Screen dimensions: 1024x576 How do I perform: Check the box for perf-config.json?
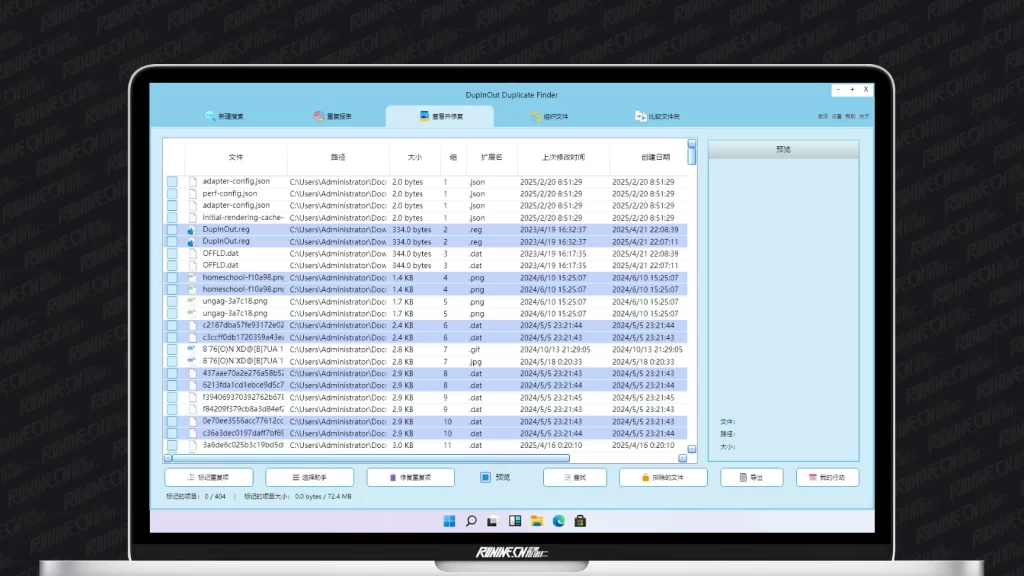172,194
